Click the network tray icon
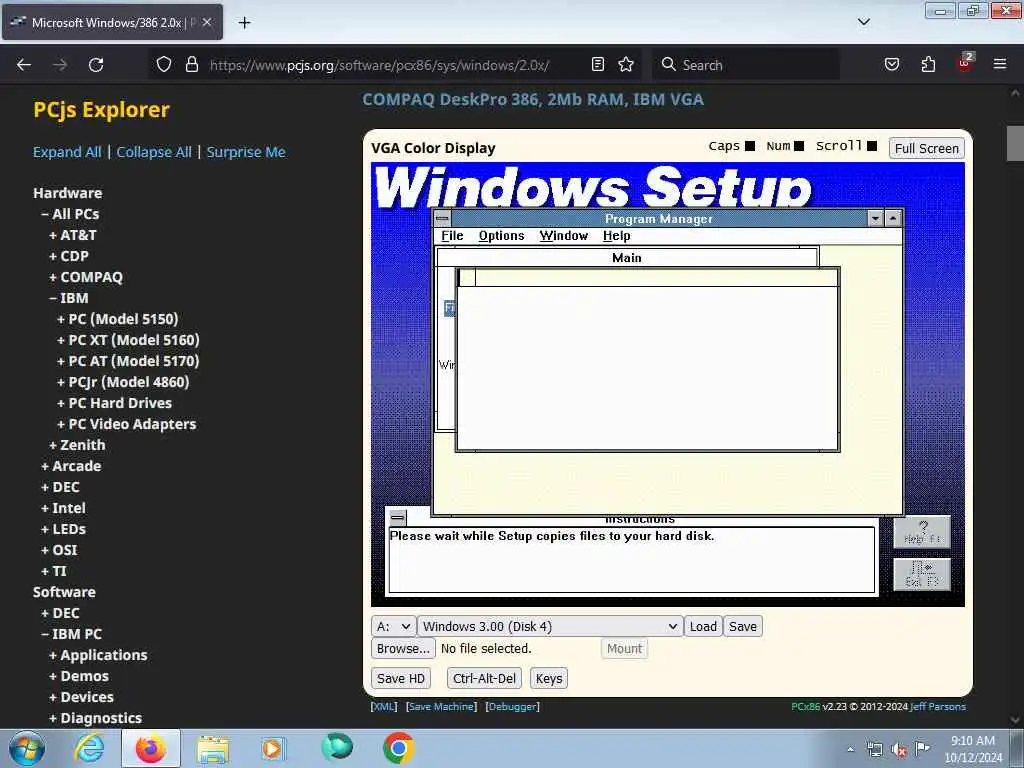 874,749
